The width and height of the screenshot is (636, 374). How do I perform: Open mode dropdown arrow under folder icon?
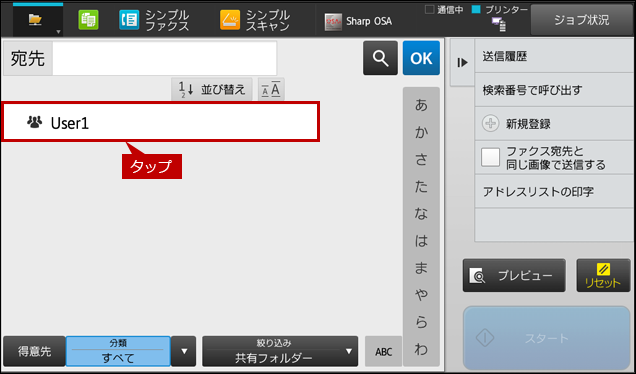tap(58, 32)
